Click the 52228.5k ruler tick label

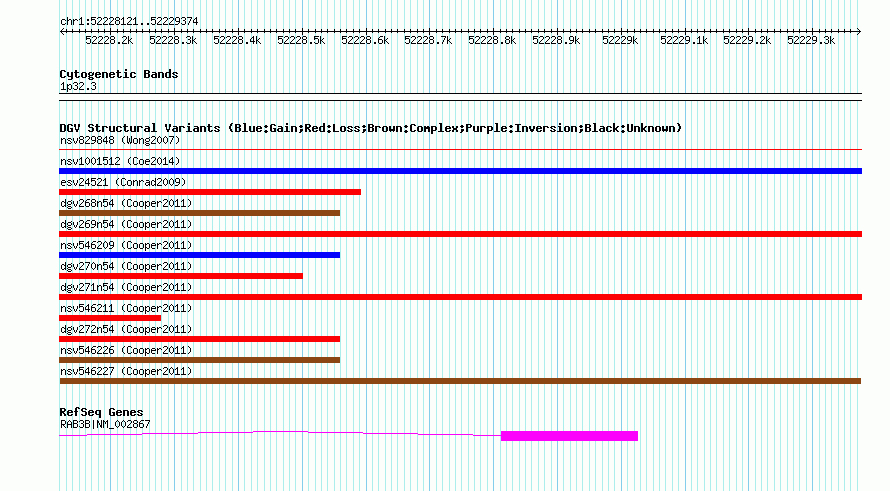point(301,40)
